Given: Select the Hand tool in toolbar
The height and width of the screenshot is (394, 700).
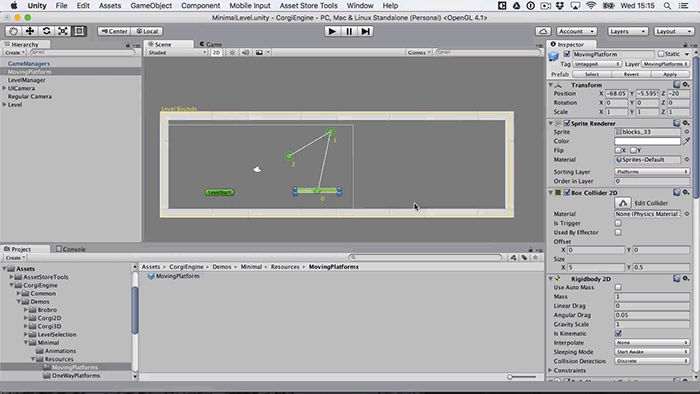Looking at the screenshot, I should [x=13, y=31].
